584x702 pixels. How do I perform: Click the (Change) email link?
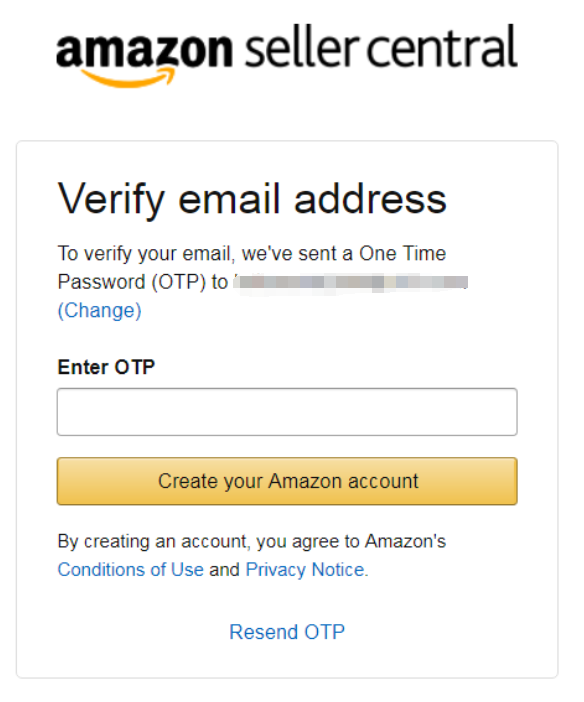(x=99, y=310)
